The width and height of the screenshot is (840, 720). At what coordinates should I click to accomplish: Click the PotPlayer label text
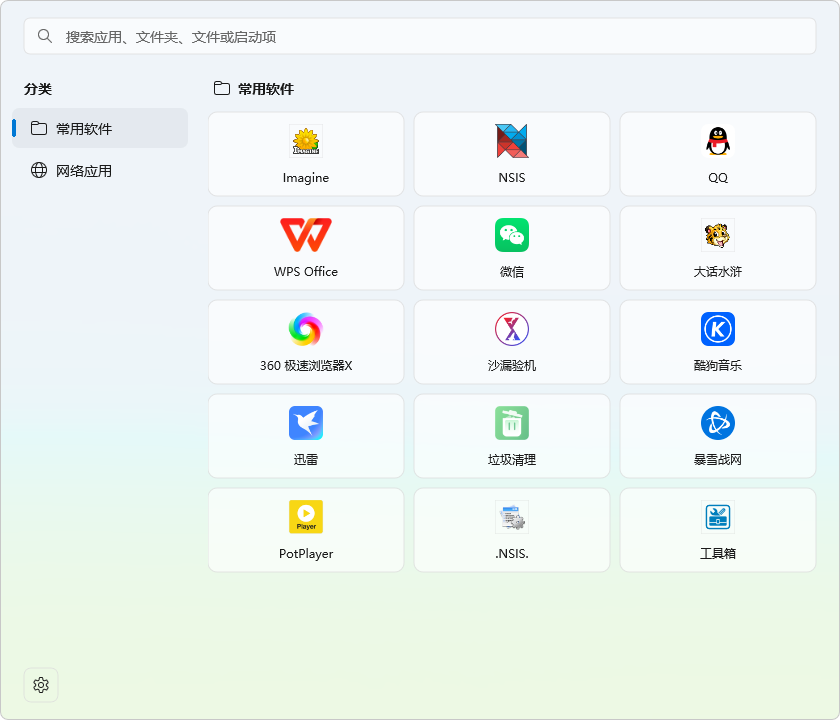pos(306,554)
